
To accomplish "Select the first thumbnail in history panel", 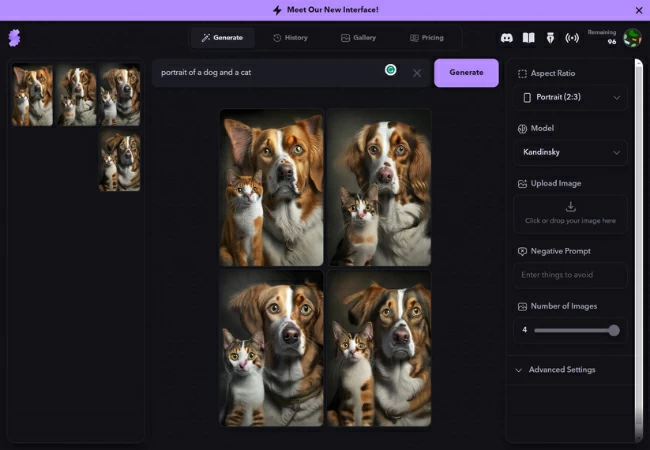I will [32, 96].
